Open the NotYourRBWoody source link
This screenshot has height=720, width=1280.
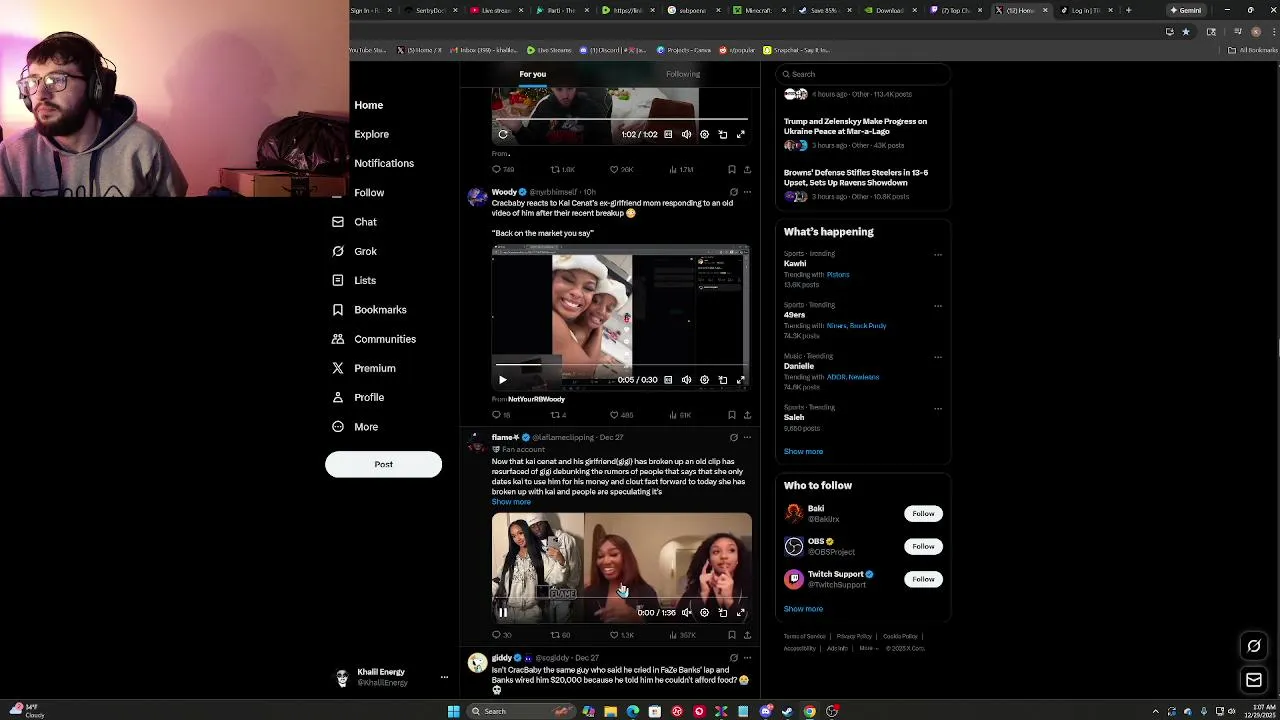[536, 399]
